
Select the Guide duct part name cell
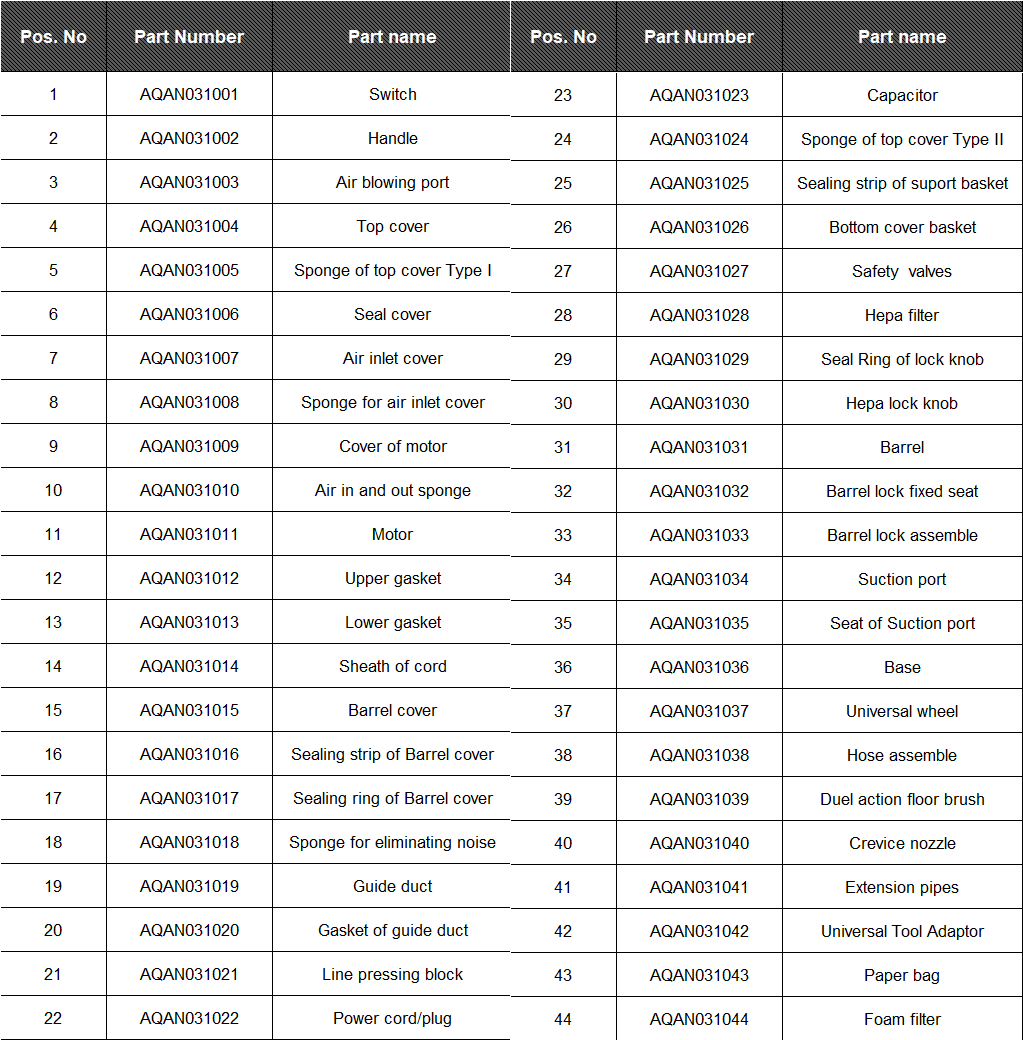tap(392, 886)
